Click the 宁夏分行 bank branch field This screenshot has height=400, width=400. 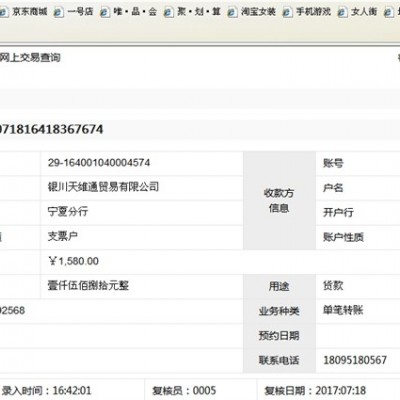coord(68,211)
